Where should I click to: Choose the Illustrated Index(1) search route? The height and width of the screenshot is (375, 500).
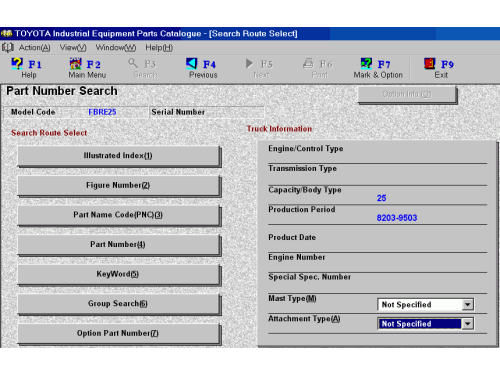pyautogui.click(x=118, y=156)
